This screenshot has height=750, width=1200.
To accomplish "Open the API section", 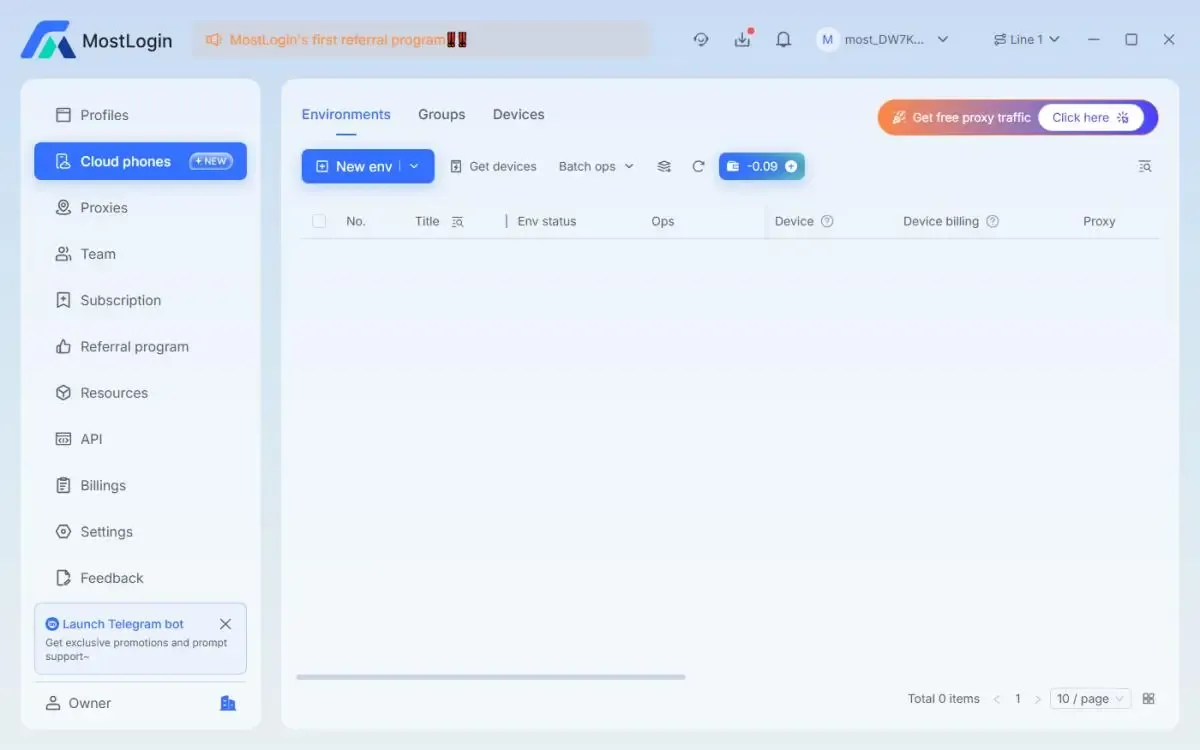I will (x=91, y=438).
